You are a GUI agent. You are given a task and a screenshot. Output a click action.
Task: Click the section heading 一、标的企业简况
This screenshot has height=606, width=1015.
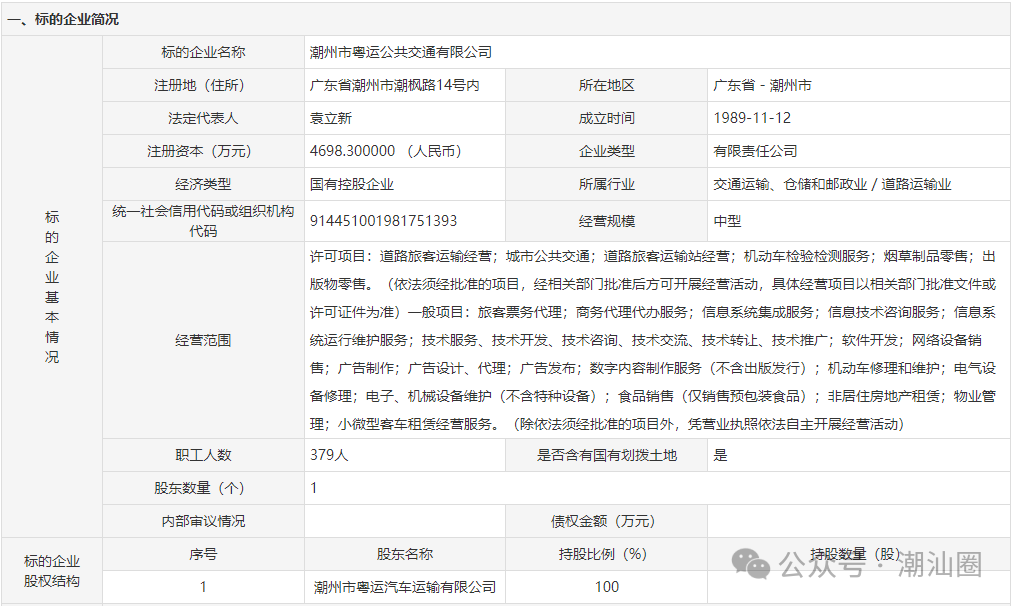coord(63,19)
